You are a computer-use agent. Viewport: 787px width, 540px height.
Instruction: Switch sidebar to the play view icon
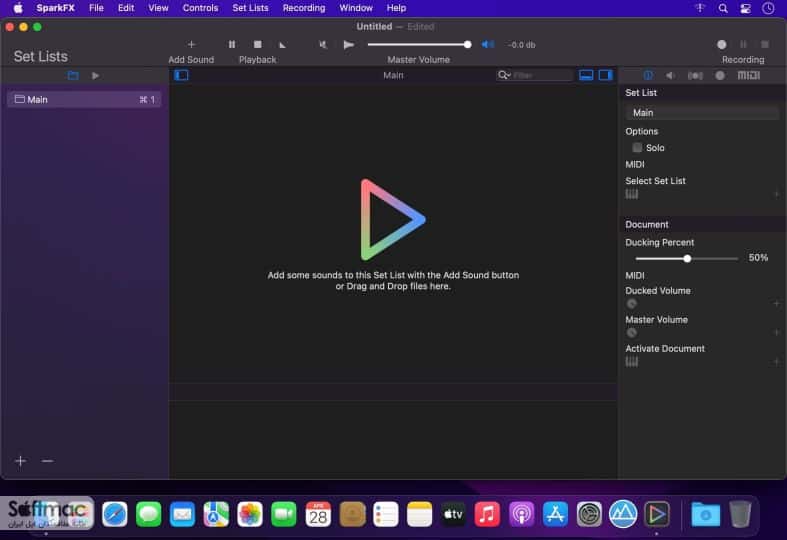coord(95,75)
